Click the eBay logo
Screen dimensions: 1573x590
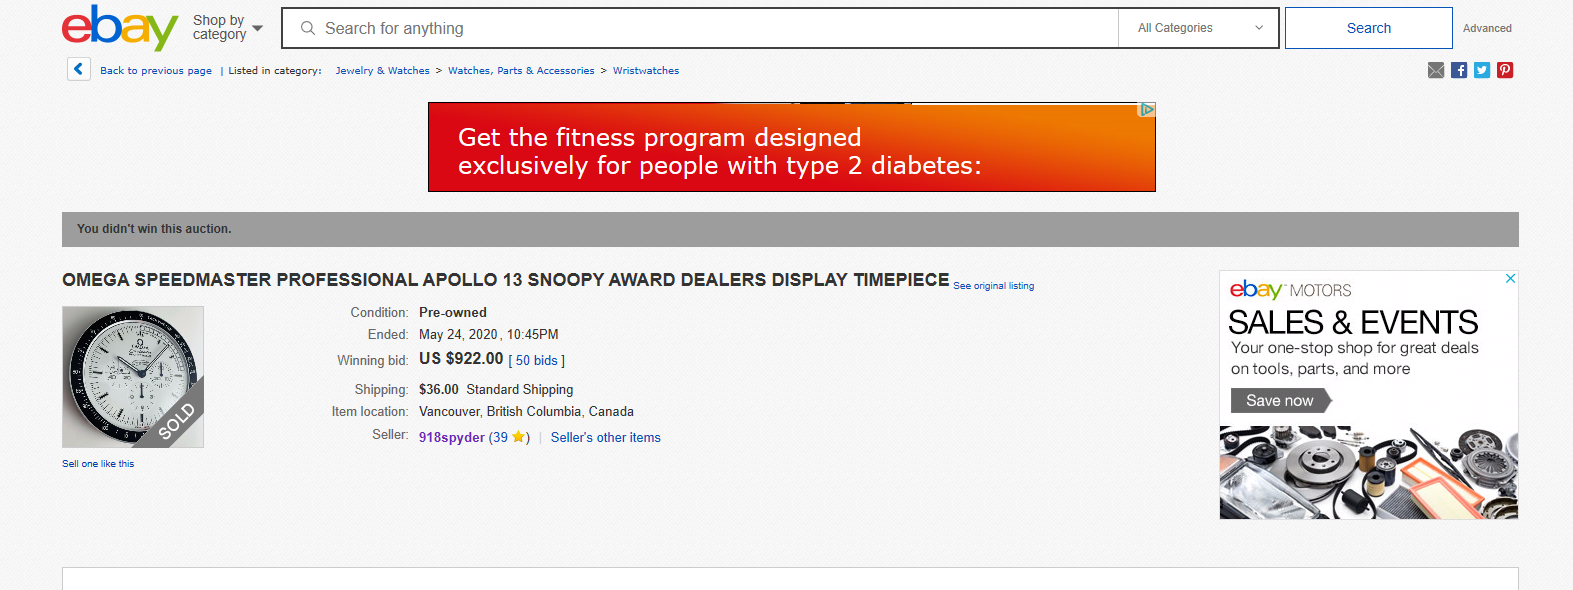click(x=120, y=28)
